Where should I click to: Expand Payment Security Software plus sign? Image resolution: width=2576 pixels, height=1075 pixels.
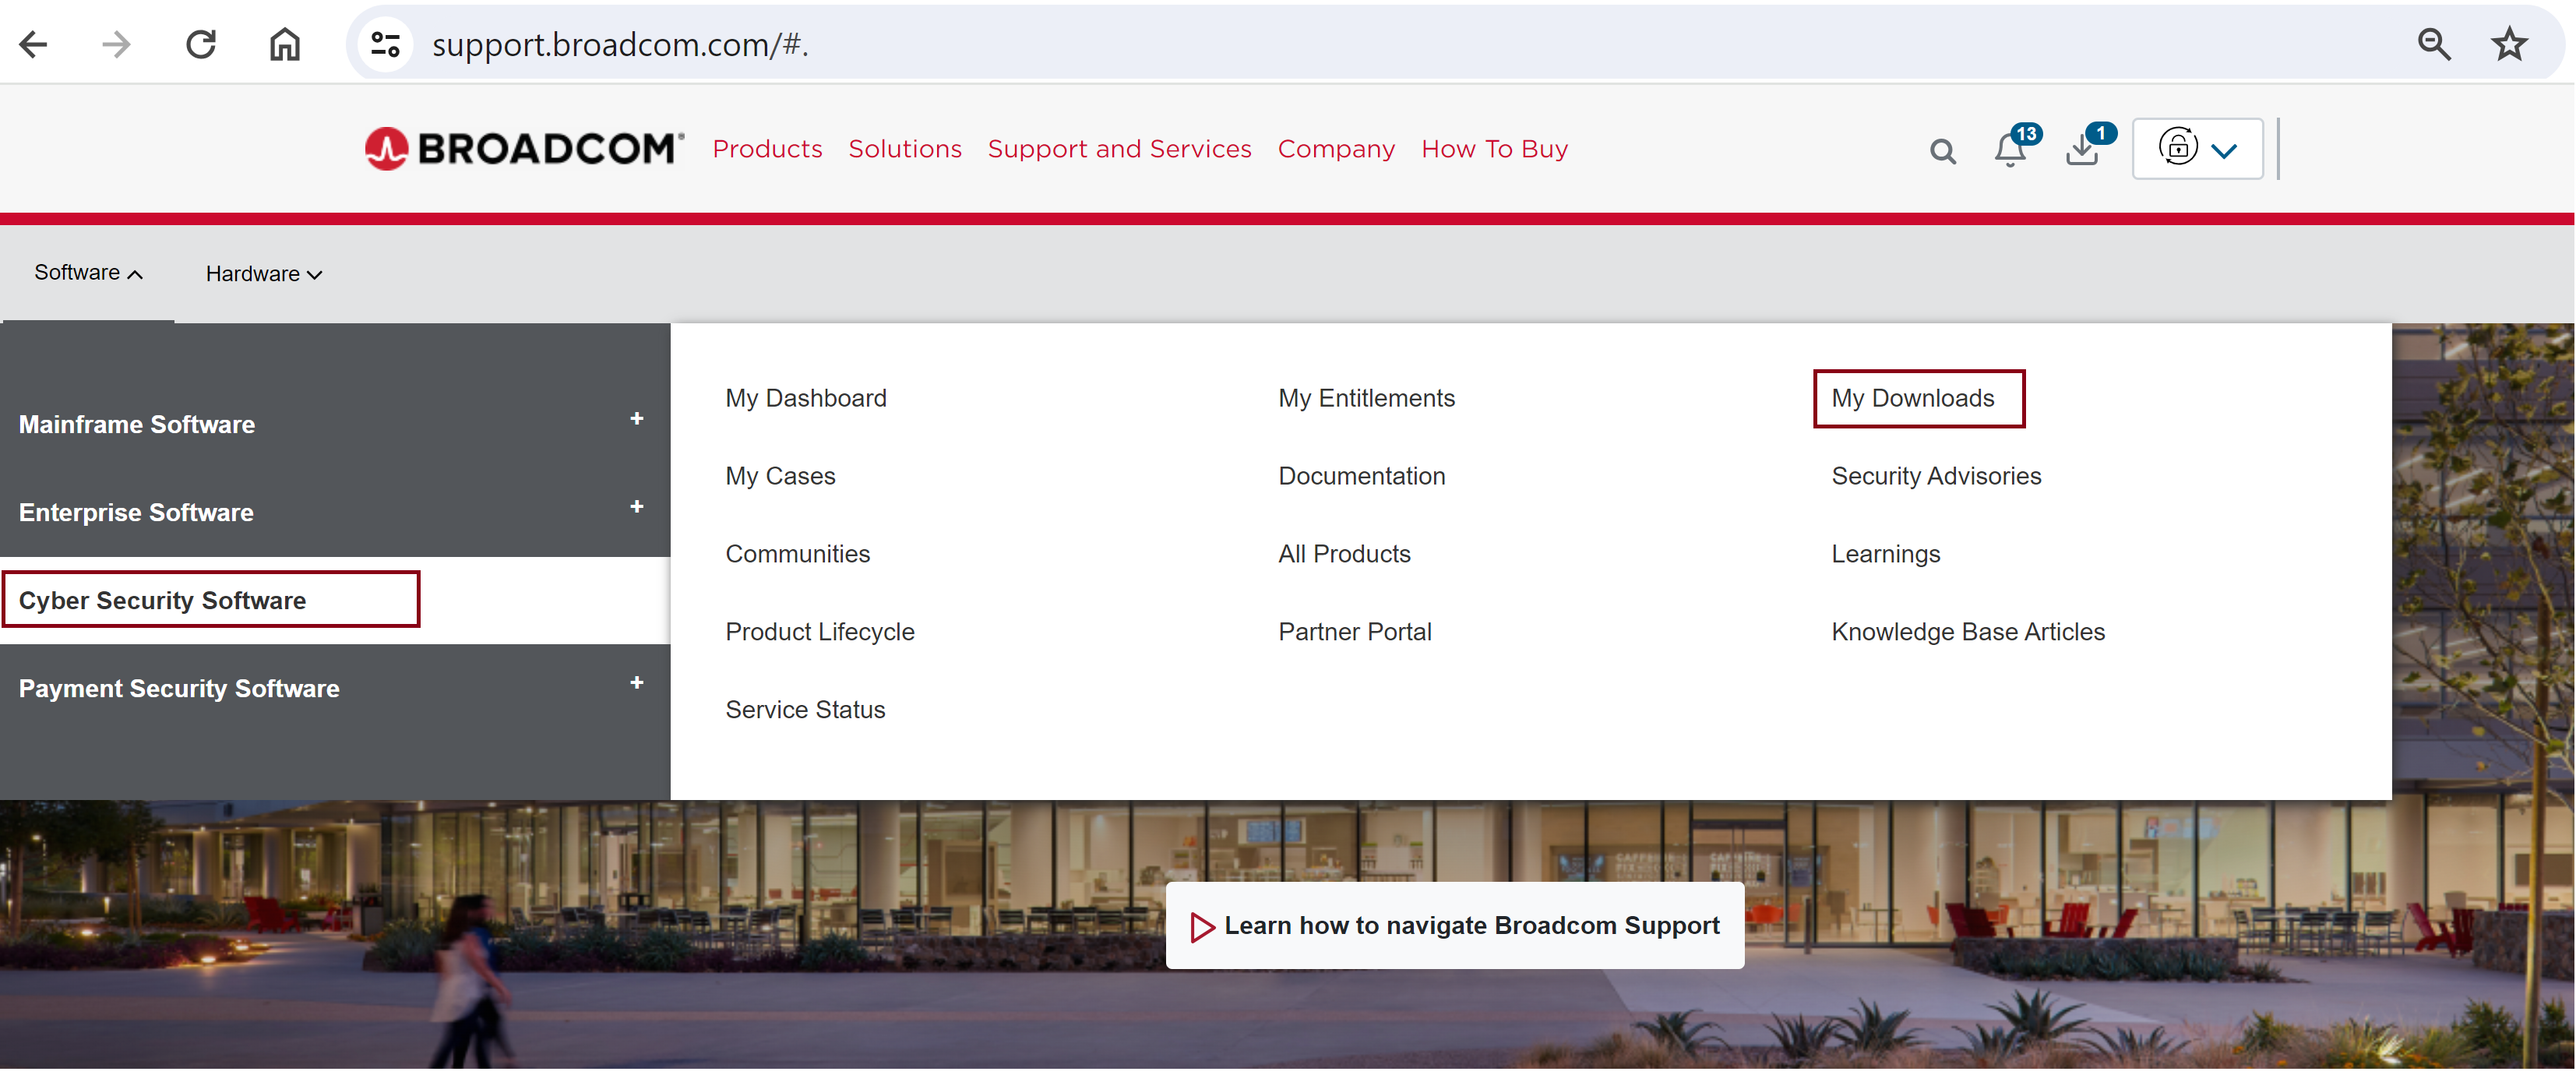(636, 683)
